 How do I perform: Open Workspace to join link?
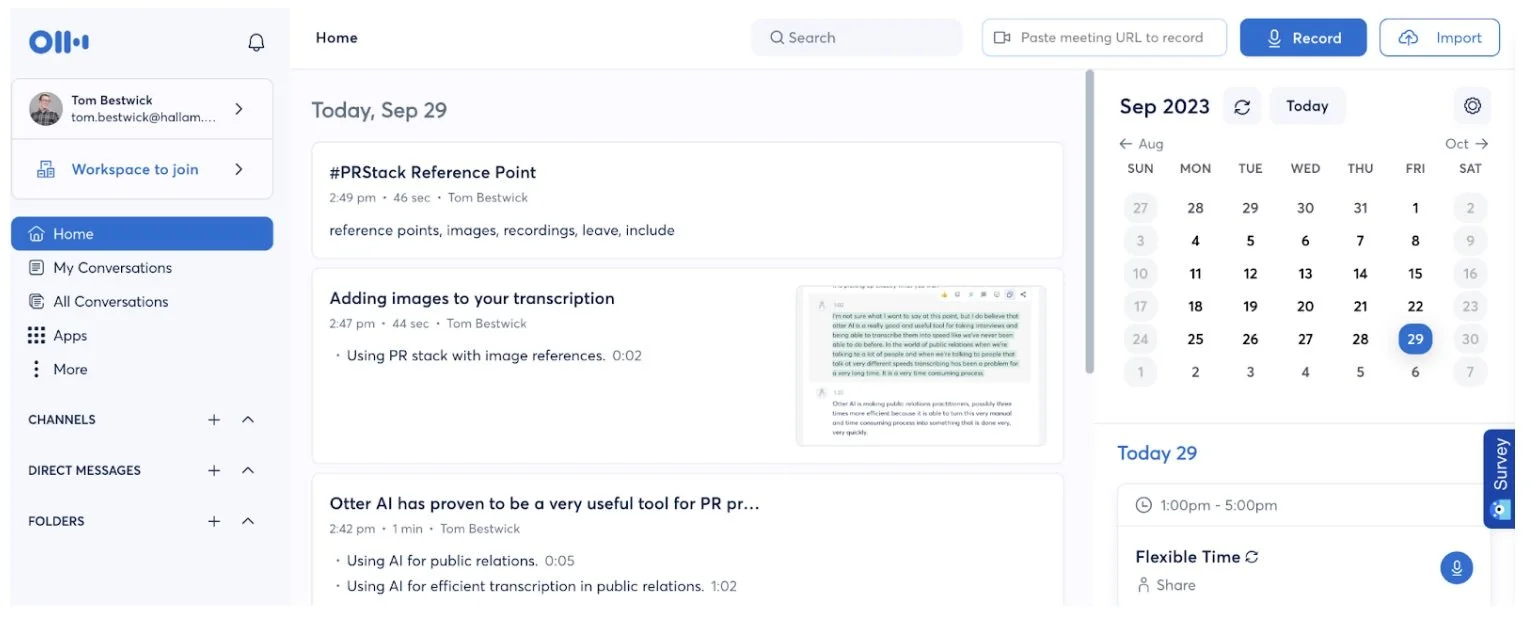point(134,169)
